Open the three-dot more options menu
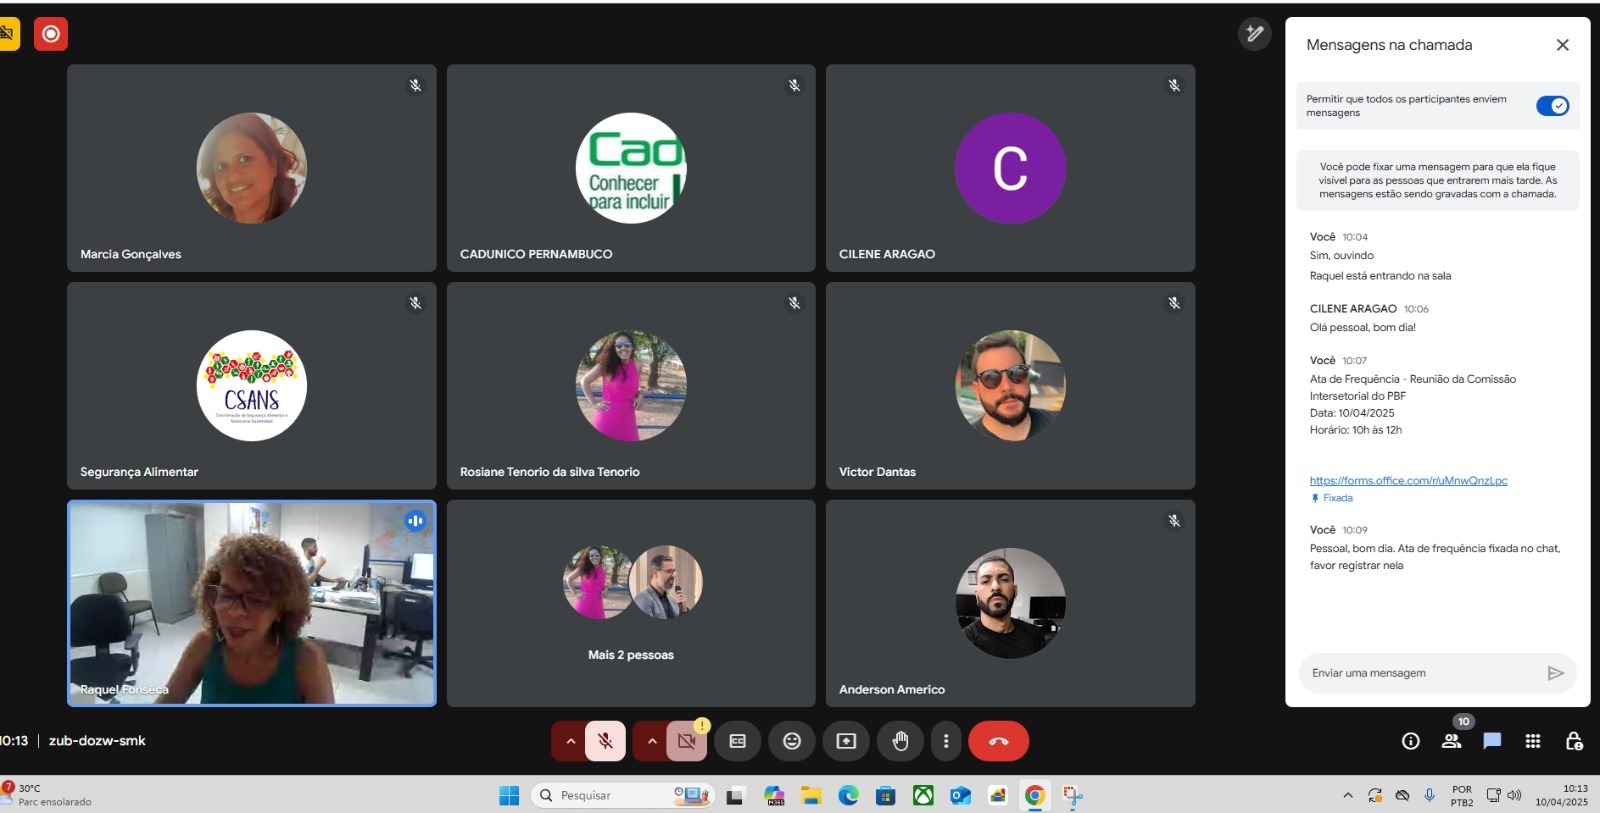This screenshot has width=1600, height=813. tap(946, 741)
